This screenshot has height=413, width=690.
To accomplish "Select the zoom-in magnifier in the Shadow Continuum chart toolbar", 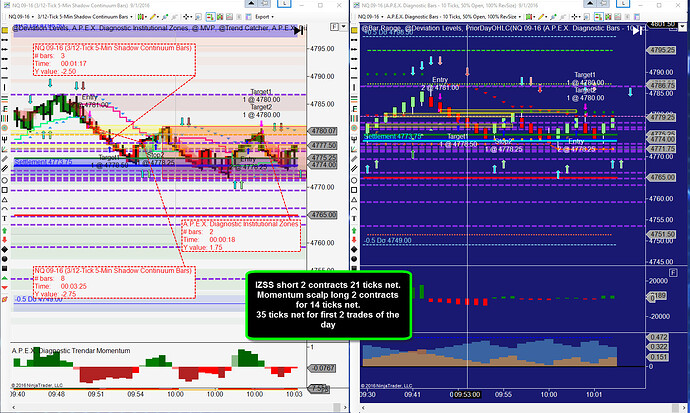I will (198, 17).
